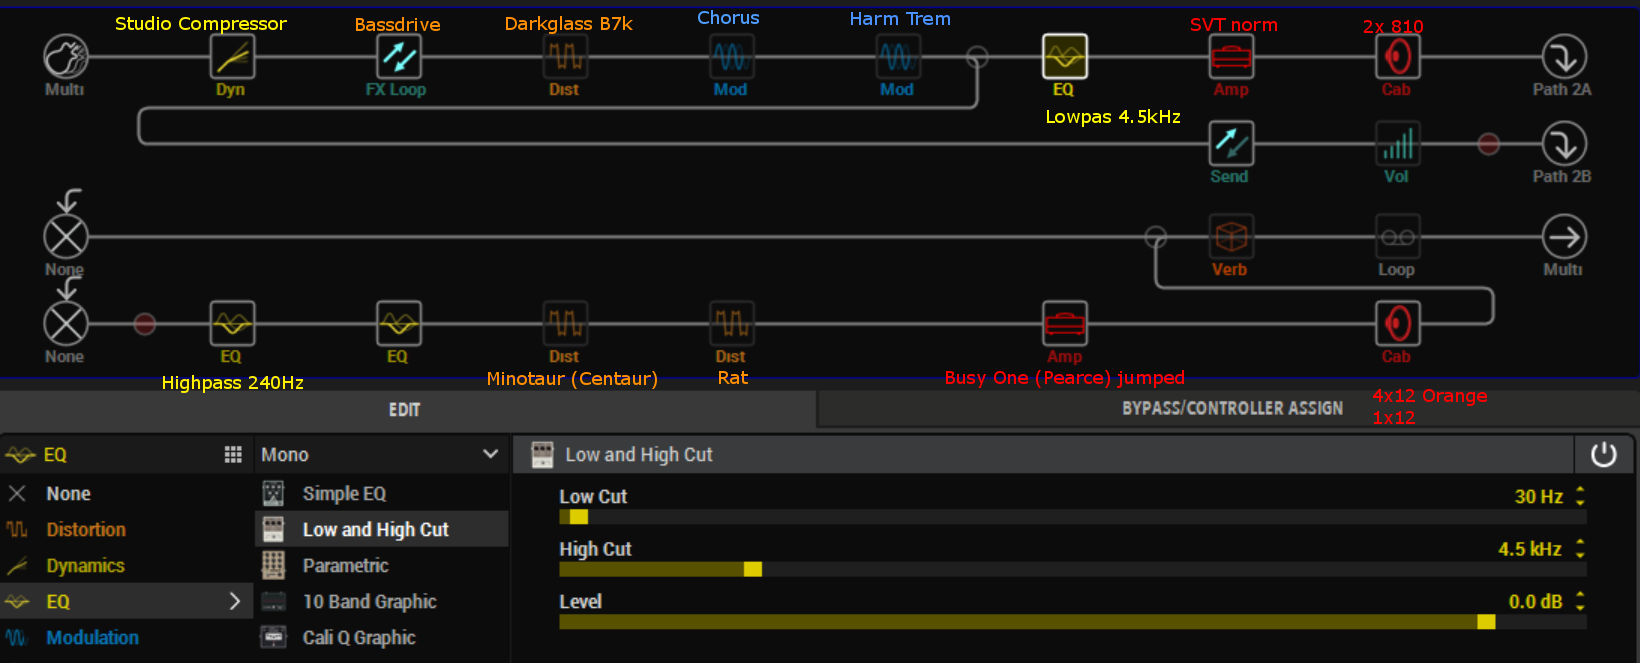Click the High Cut value stepper arrows
This screenshot has height=663, width=1640.
[x=1580, y=549]
